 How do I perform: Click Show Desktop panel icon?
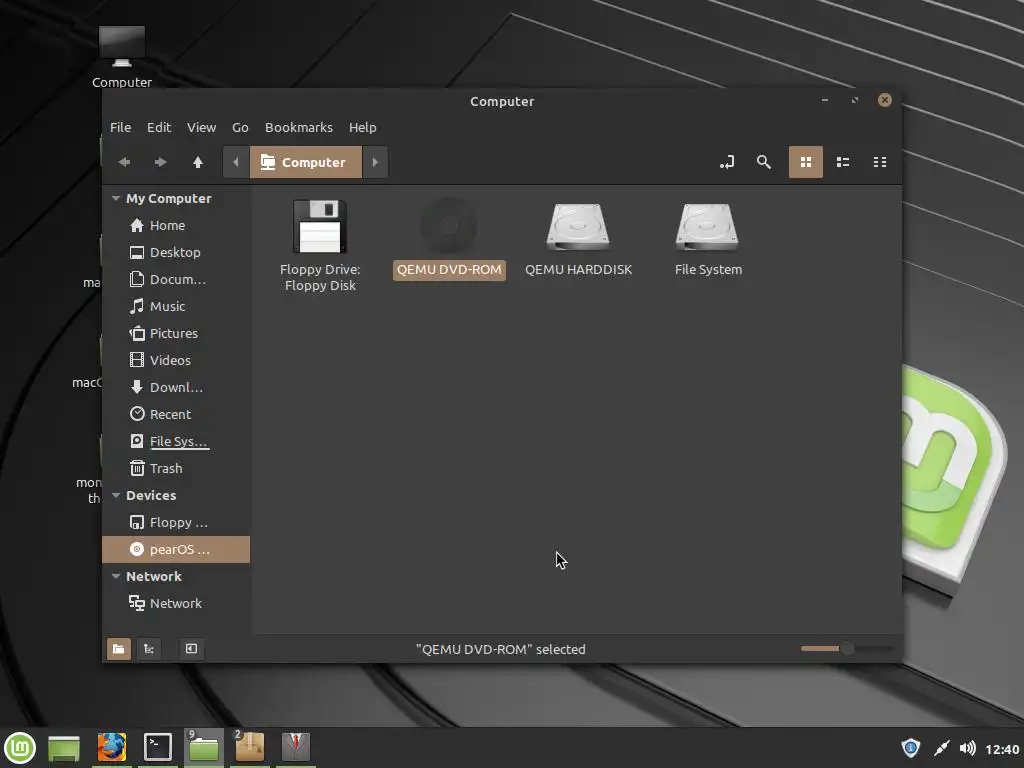pos(64,748)
